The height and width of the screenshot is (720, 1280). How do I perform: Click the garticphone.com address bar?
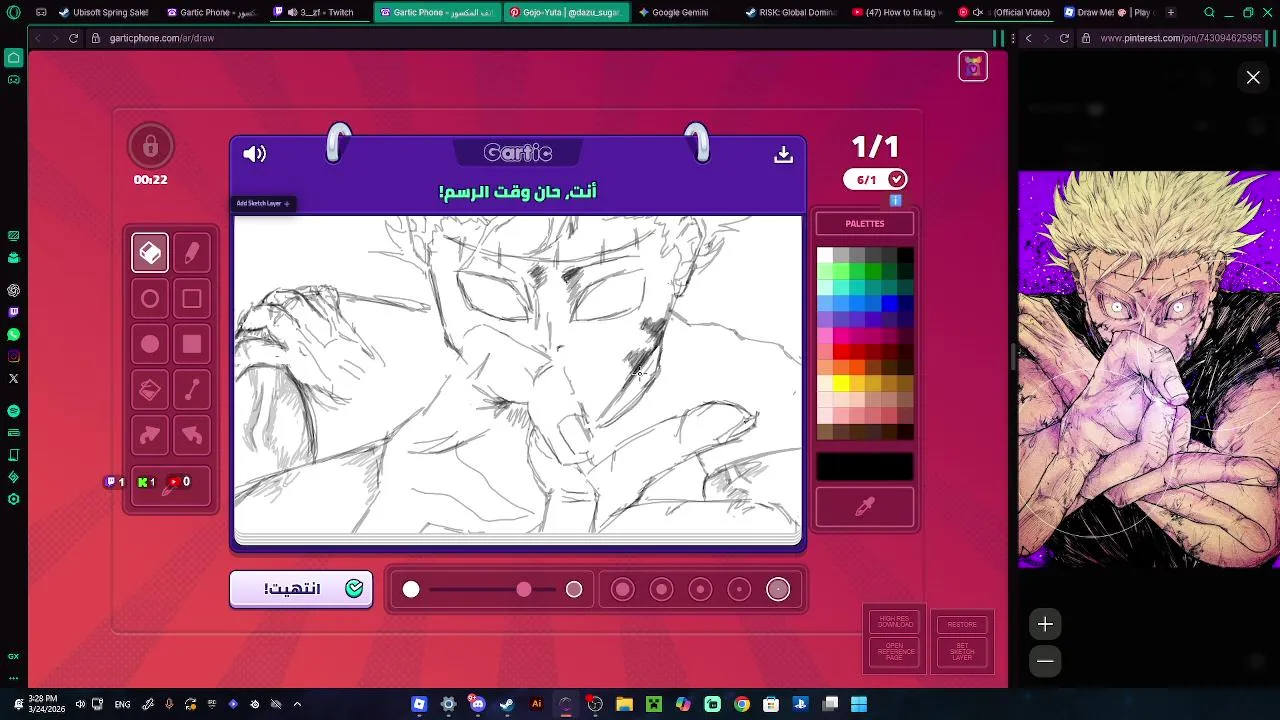540,38
